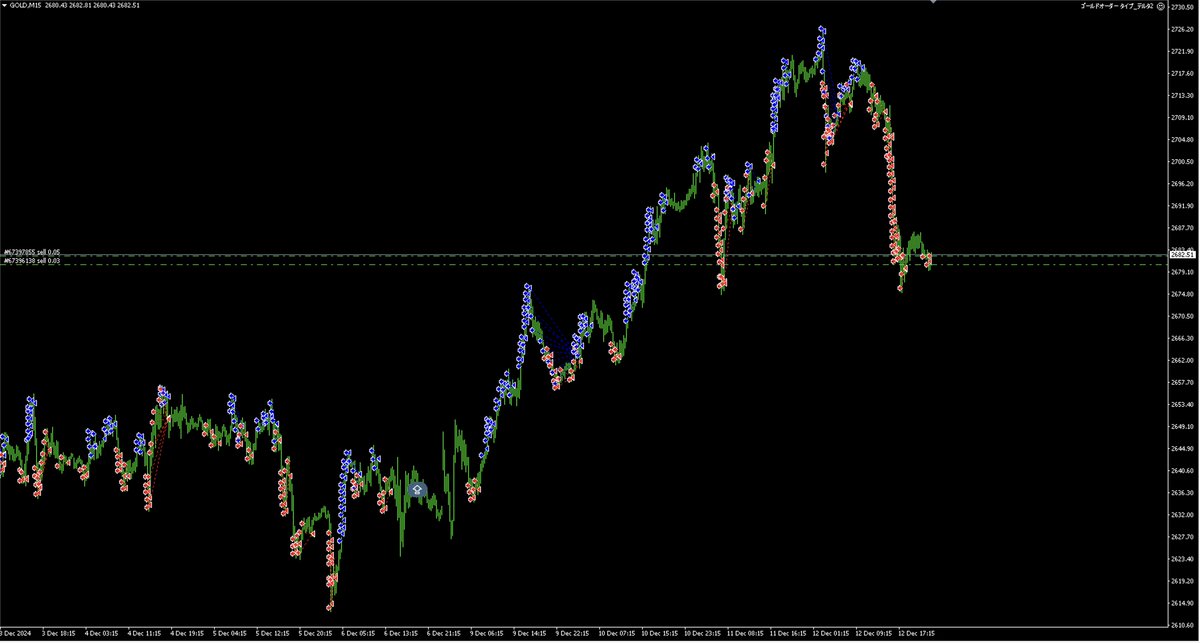Click the expert advisor name label top right

point(1118,6)
